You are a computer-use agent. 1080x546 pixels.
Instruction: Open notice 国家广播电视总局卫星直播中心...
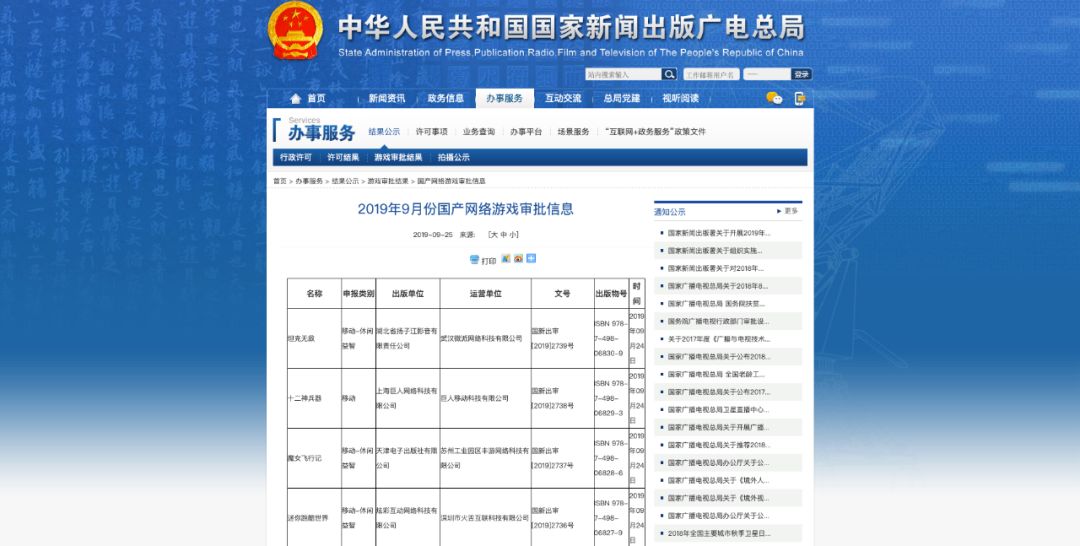coord(718,410)
